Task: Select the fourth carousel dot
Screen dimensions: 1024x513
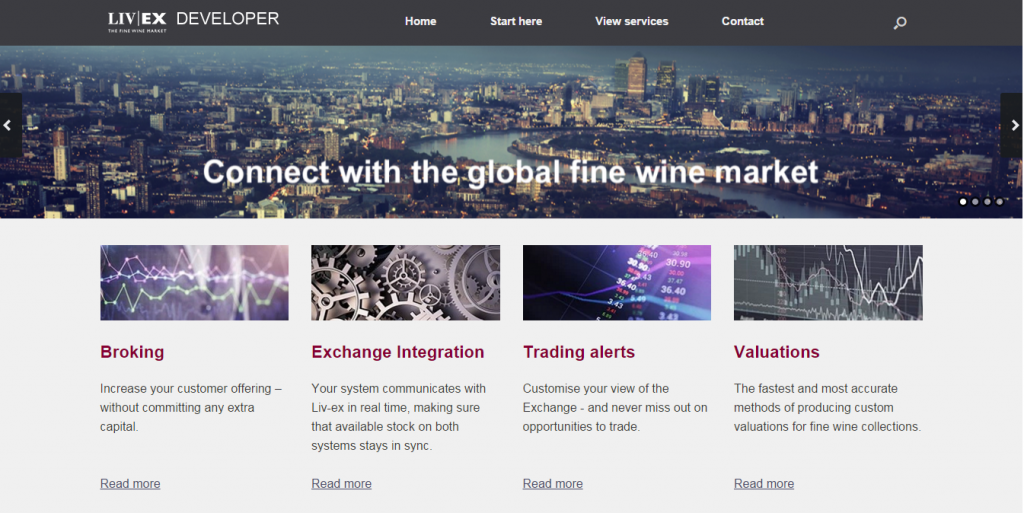Action: [999, 202]
